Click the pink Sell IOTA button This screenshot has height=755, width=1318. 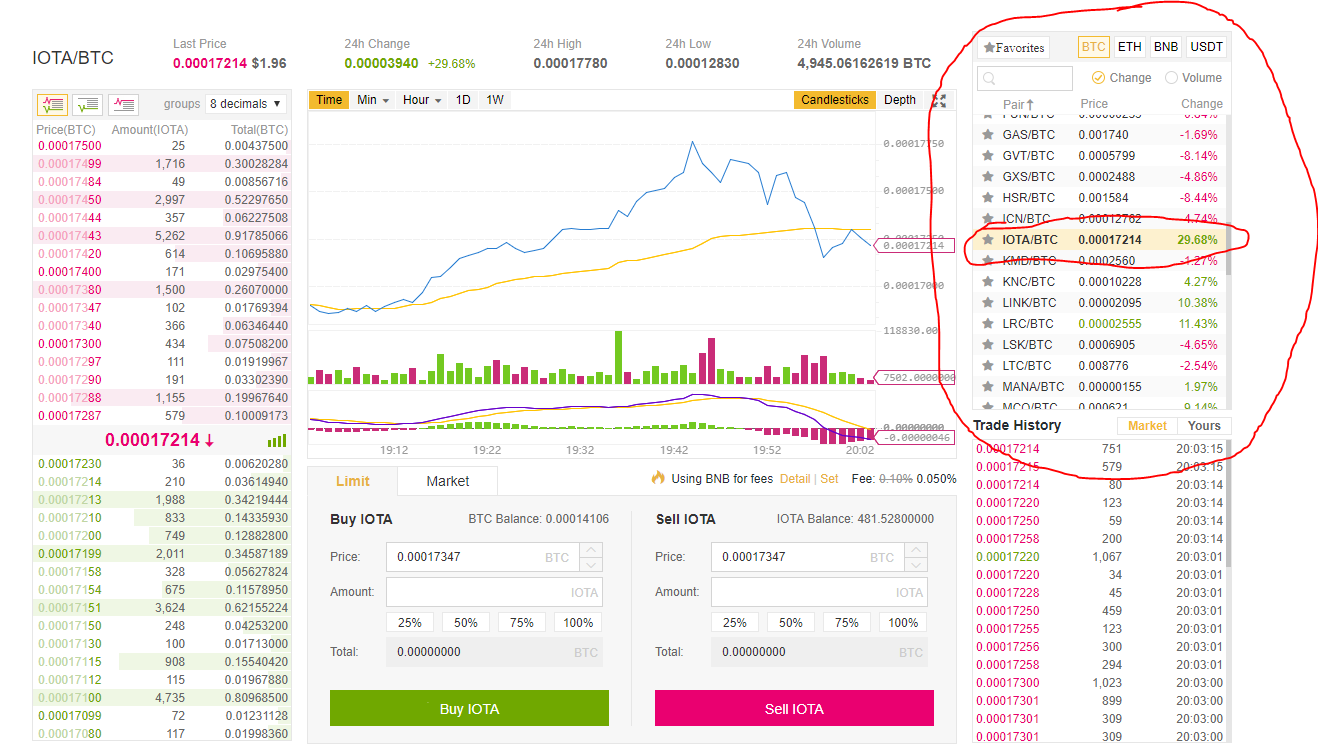(x=794, y=708)
